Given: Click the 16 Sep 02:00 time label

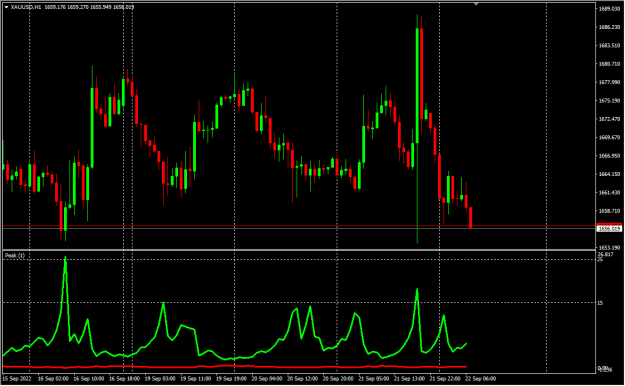Looking at the screenshot, I should coord(53,378).
